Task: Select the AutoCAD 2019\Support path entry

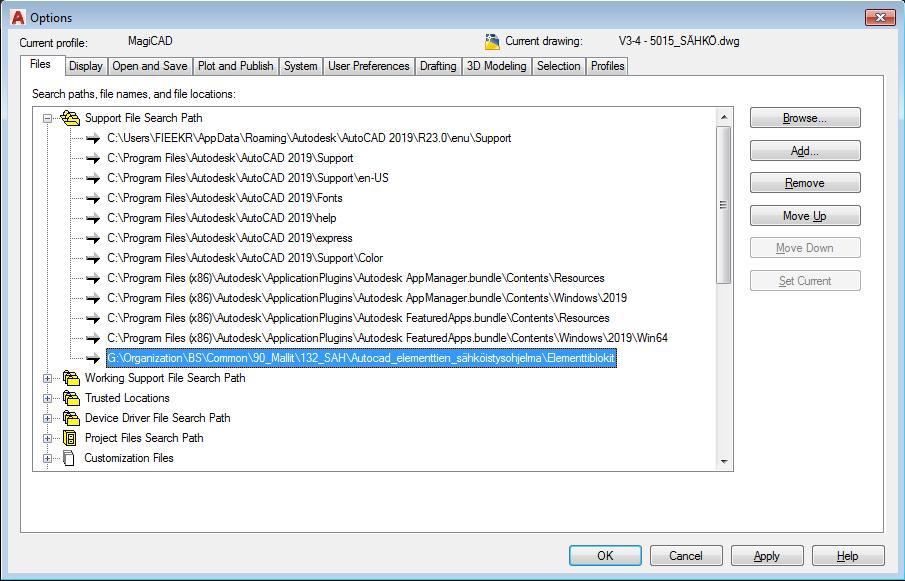Action: tap(230, 158)
